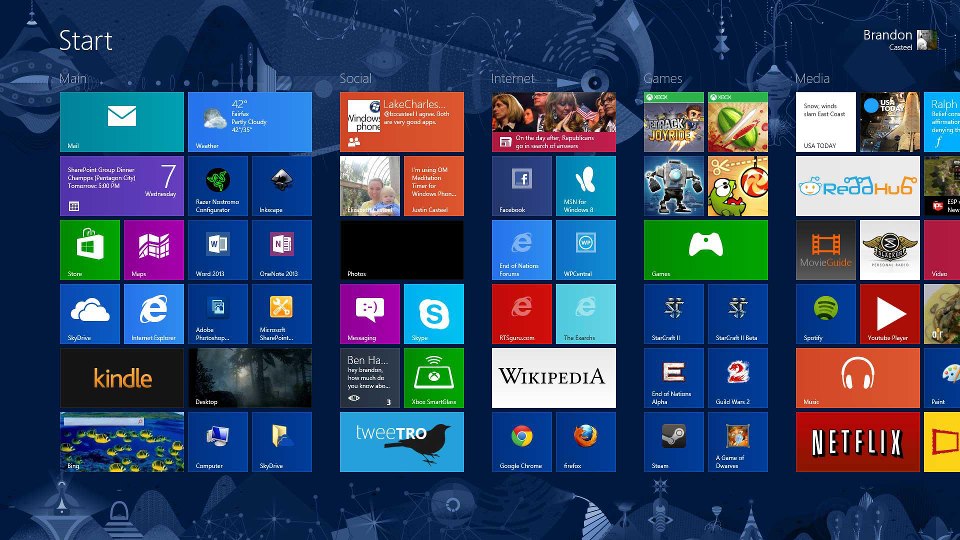Launch Firefox browser tile
960x540 pixels.
585,441
